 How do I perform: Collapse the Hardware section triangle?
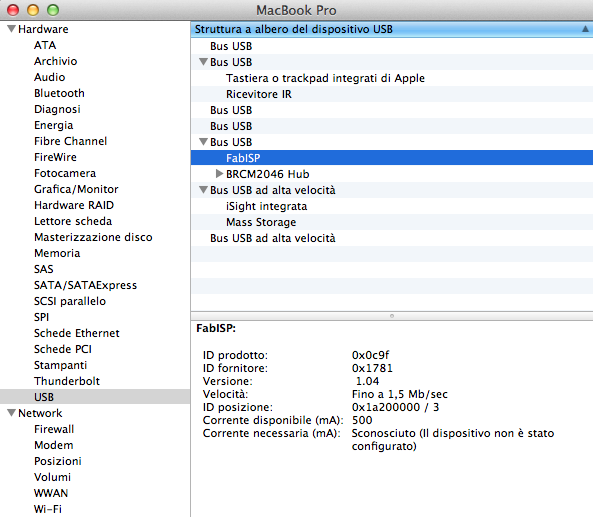11,29
